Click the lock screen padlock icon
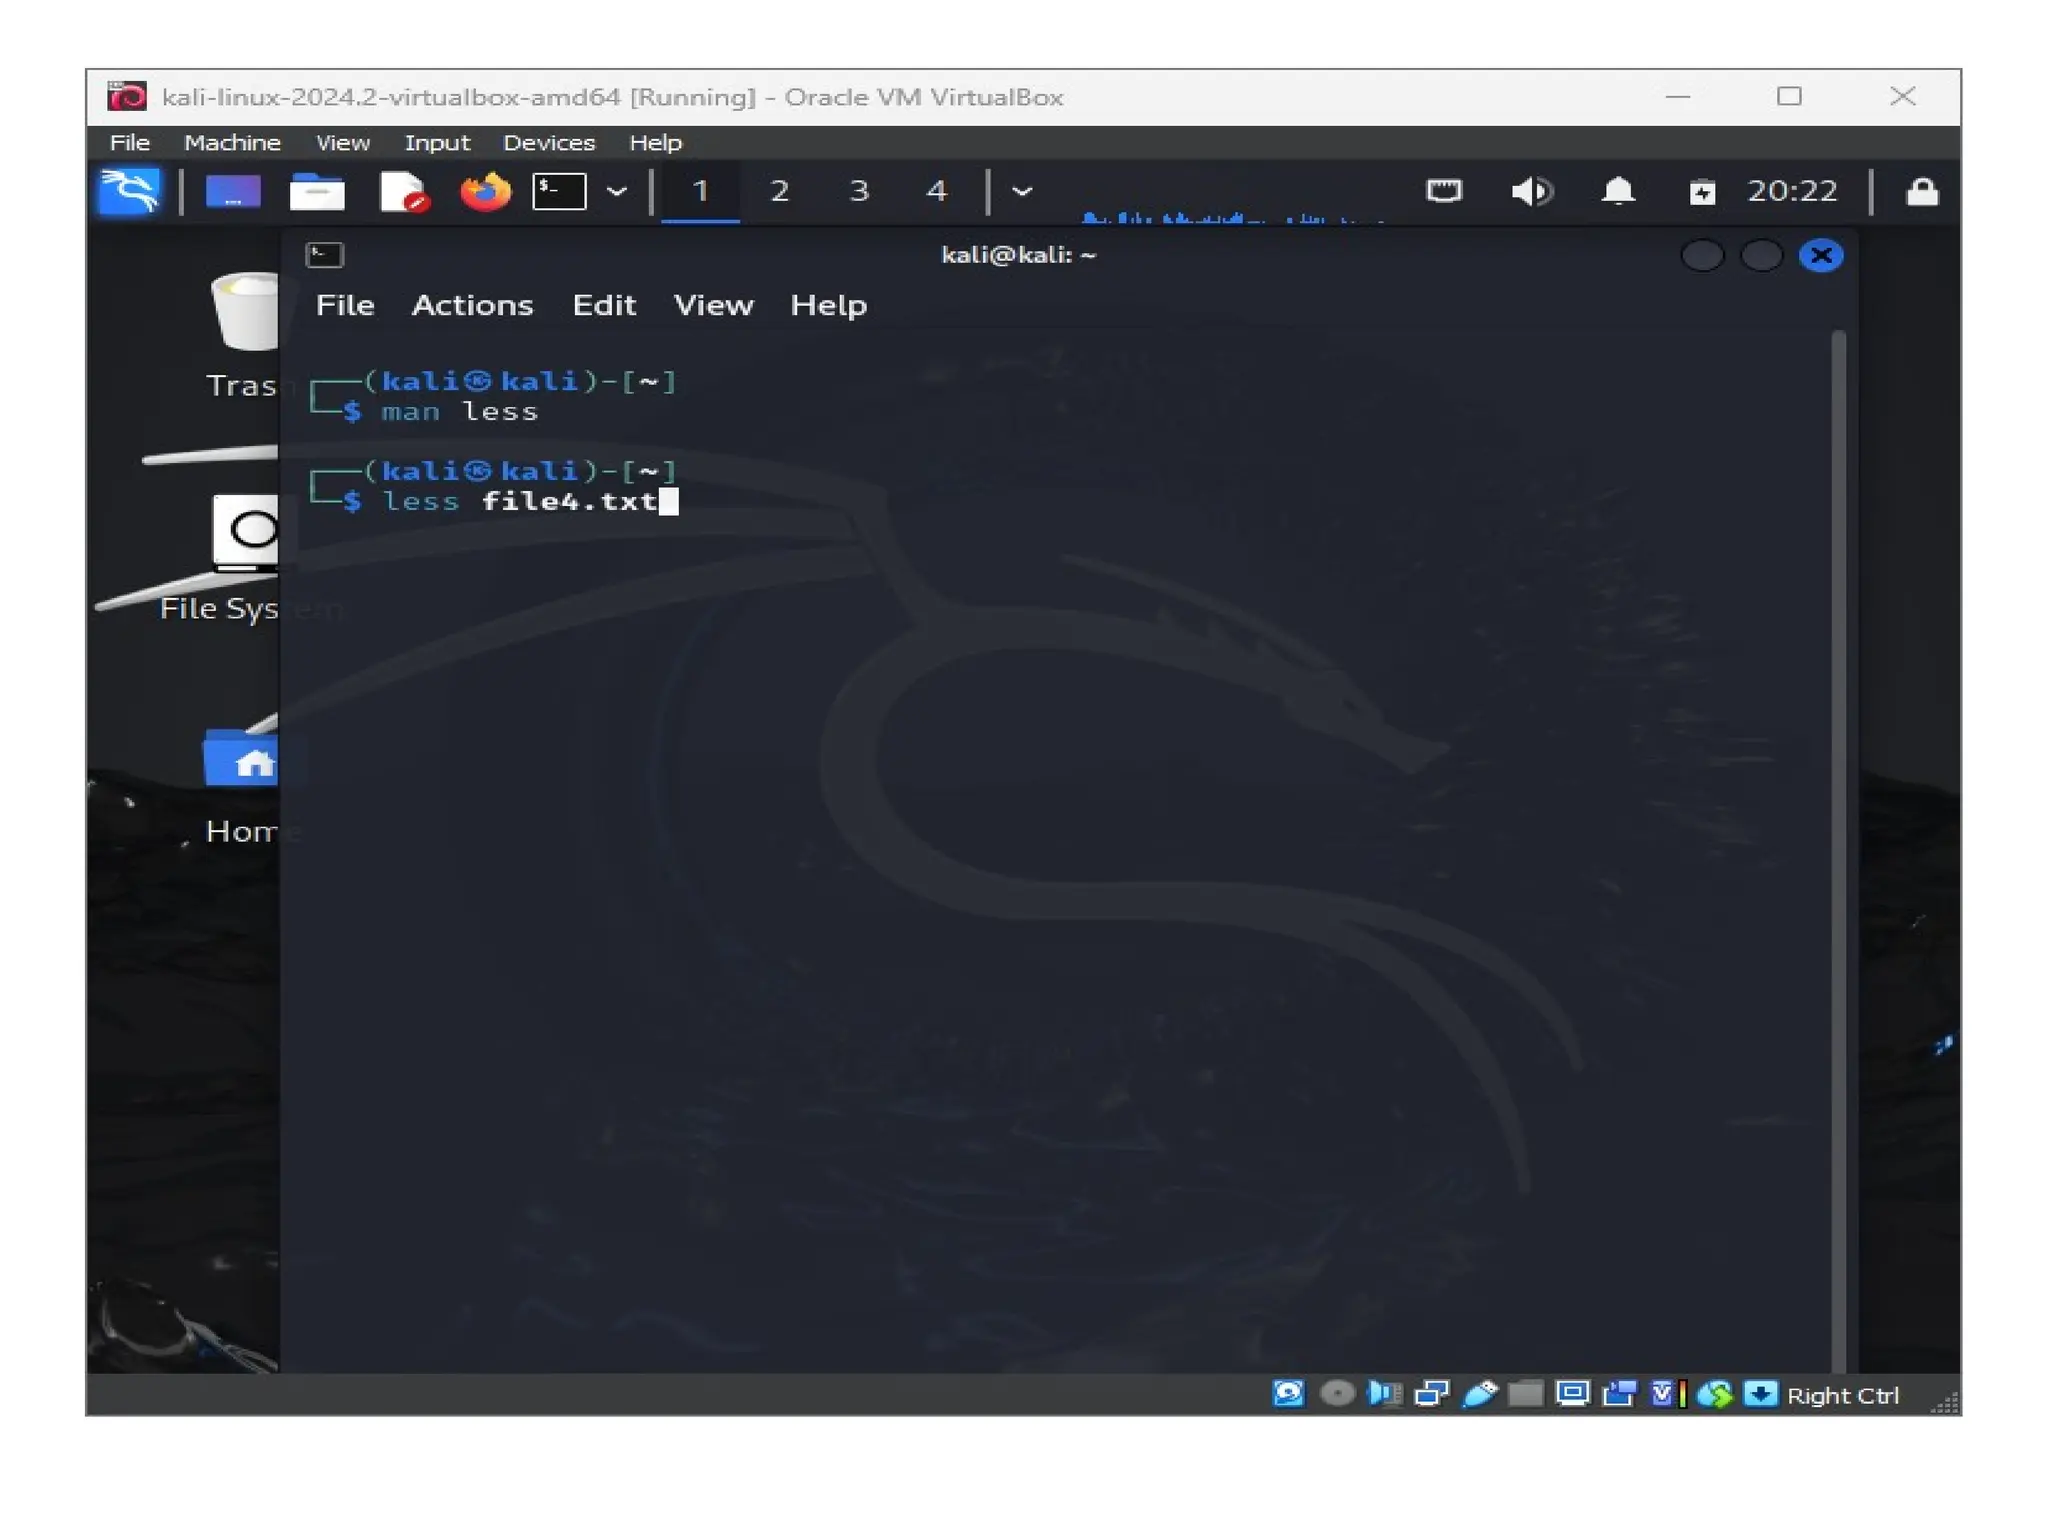2048x1536 pixels. coord(1921,191)
